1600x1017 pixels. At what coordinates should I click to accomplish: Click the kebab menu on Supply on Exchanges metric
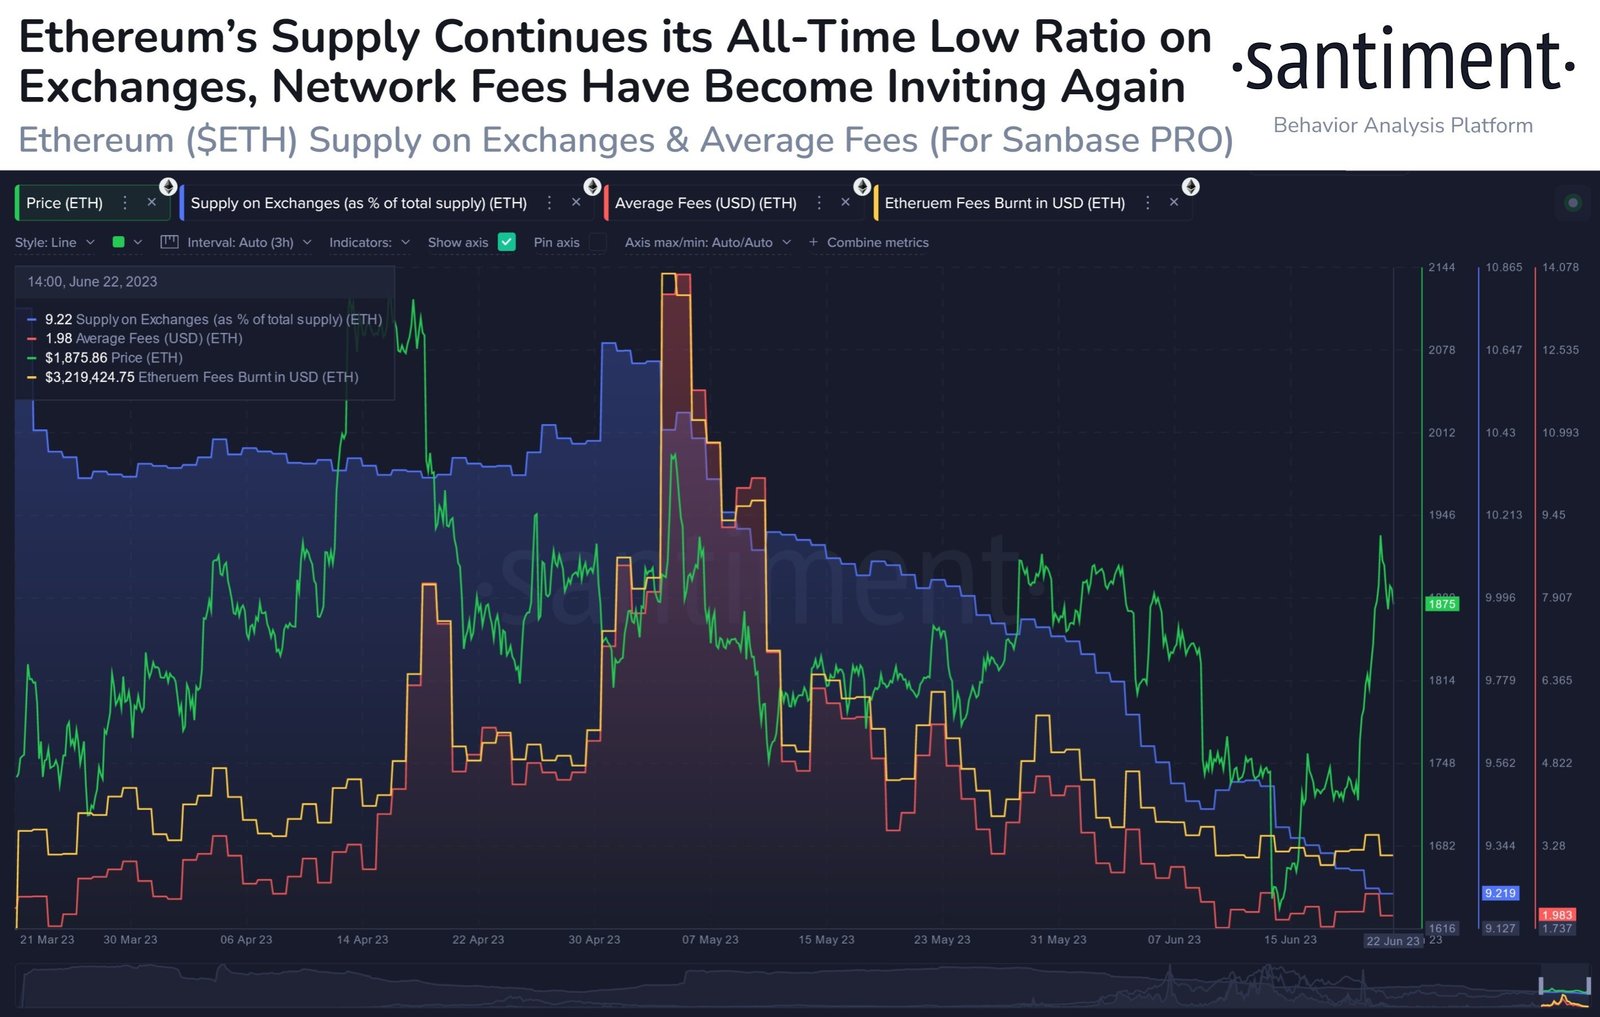click(x=549, y=203)
